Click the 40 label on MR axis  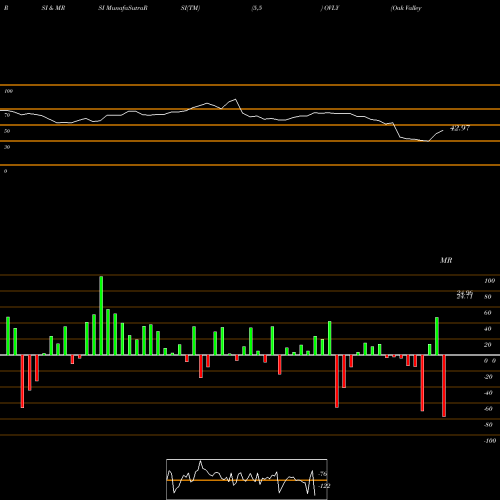point(488,329)
